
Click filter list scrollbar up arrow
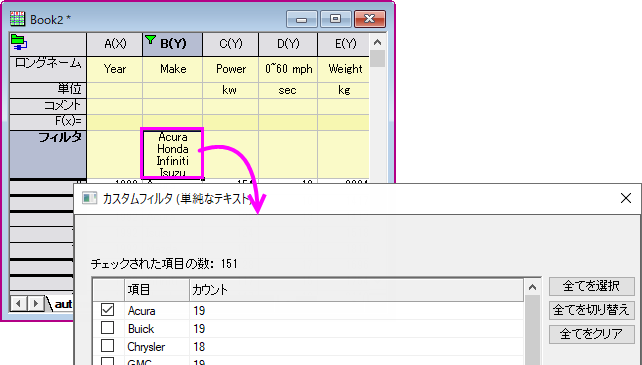[532, 288]
